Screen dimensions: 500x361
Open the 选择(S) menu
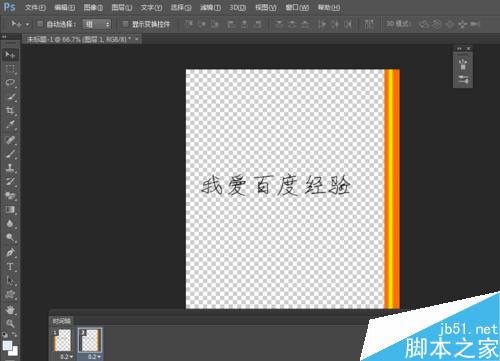click(181, 7)
